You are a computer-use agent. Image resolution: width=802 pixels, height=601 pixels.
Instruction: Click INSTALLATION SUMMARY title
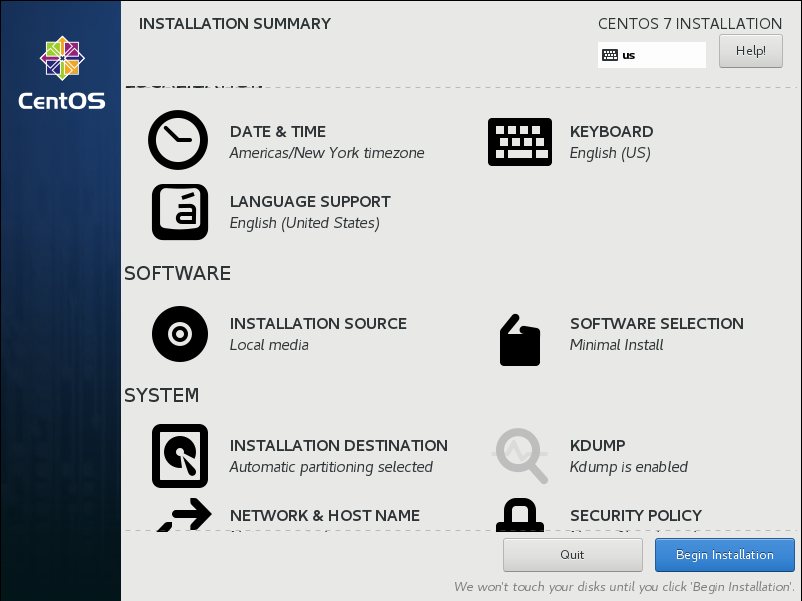(235, 24)
